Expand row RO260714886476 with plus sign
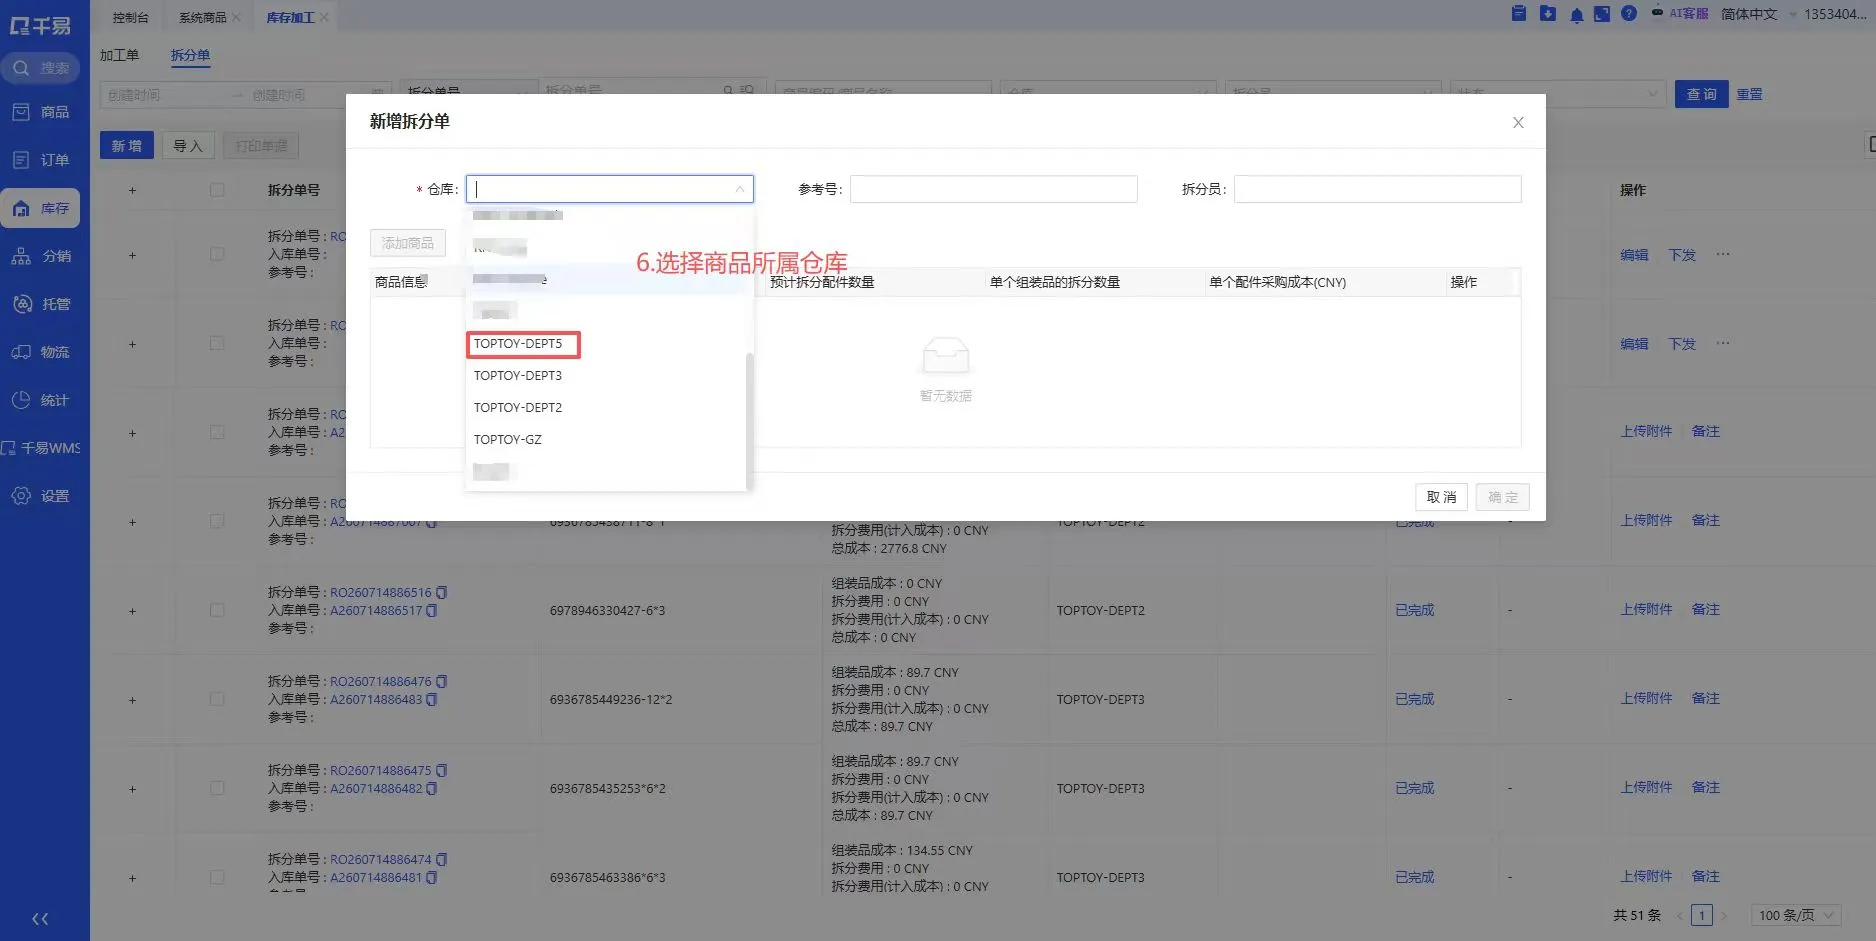 click(x=132, y=700)
